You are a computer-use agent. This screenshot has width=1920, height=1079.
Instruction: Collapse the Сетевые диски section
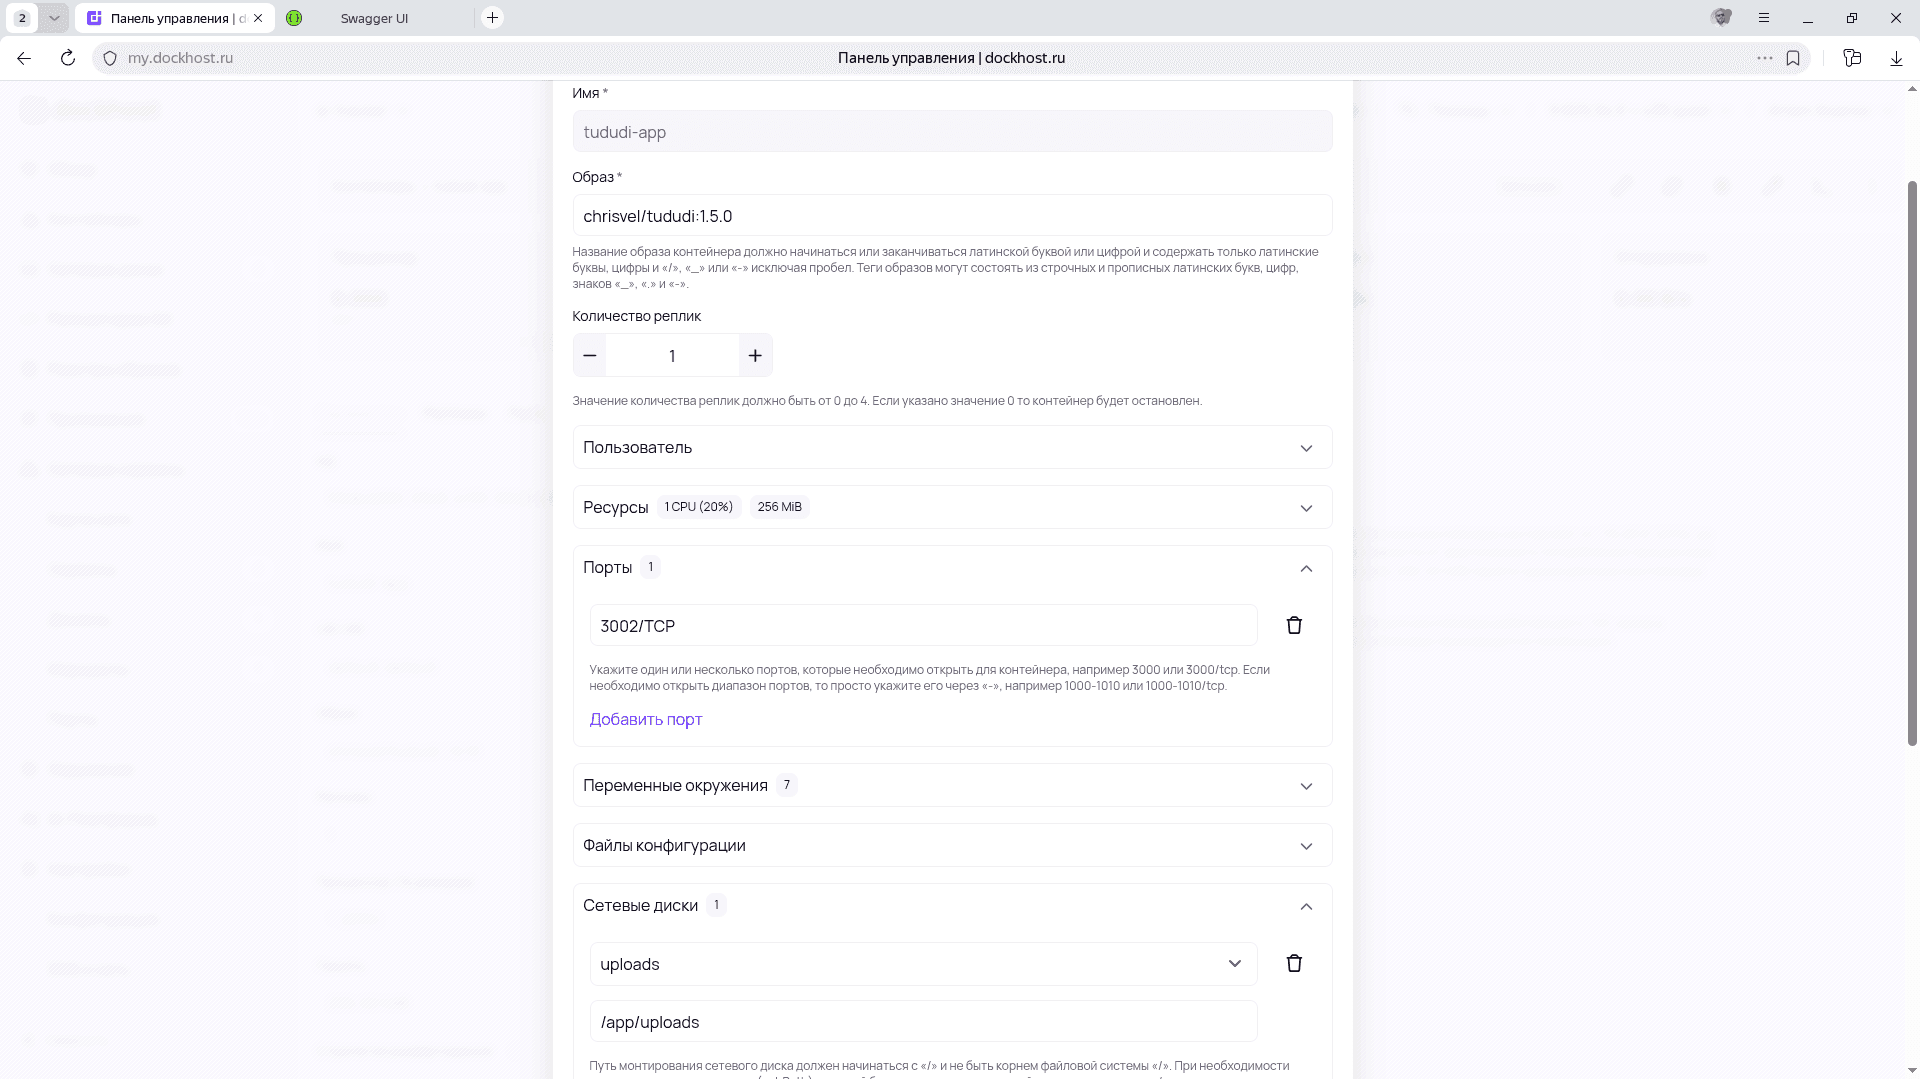[952, 905]
